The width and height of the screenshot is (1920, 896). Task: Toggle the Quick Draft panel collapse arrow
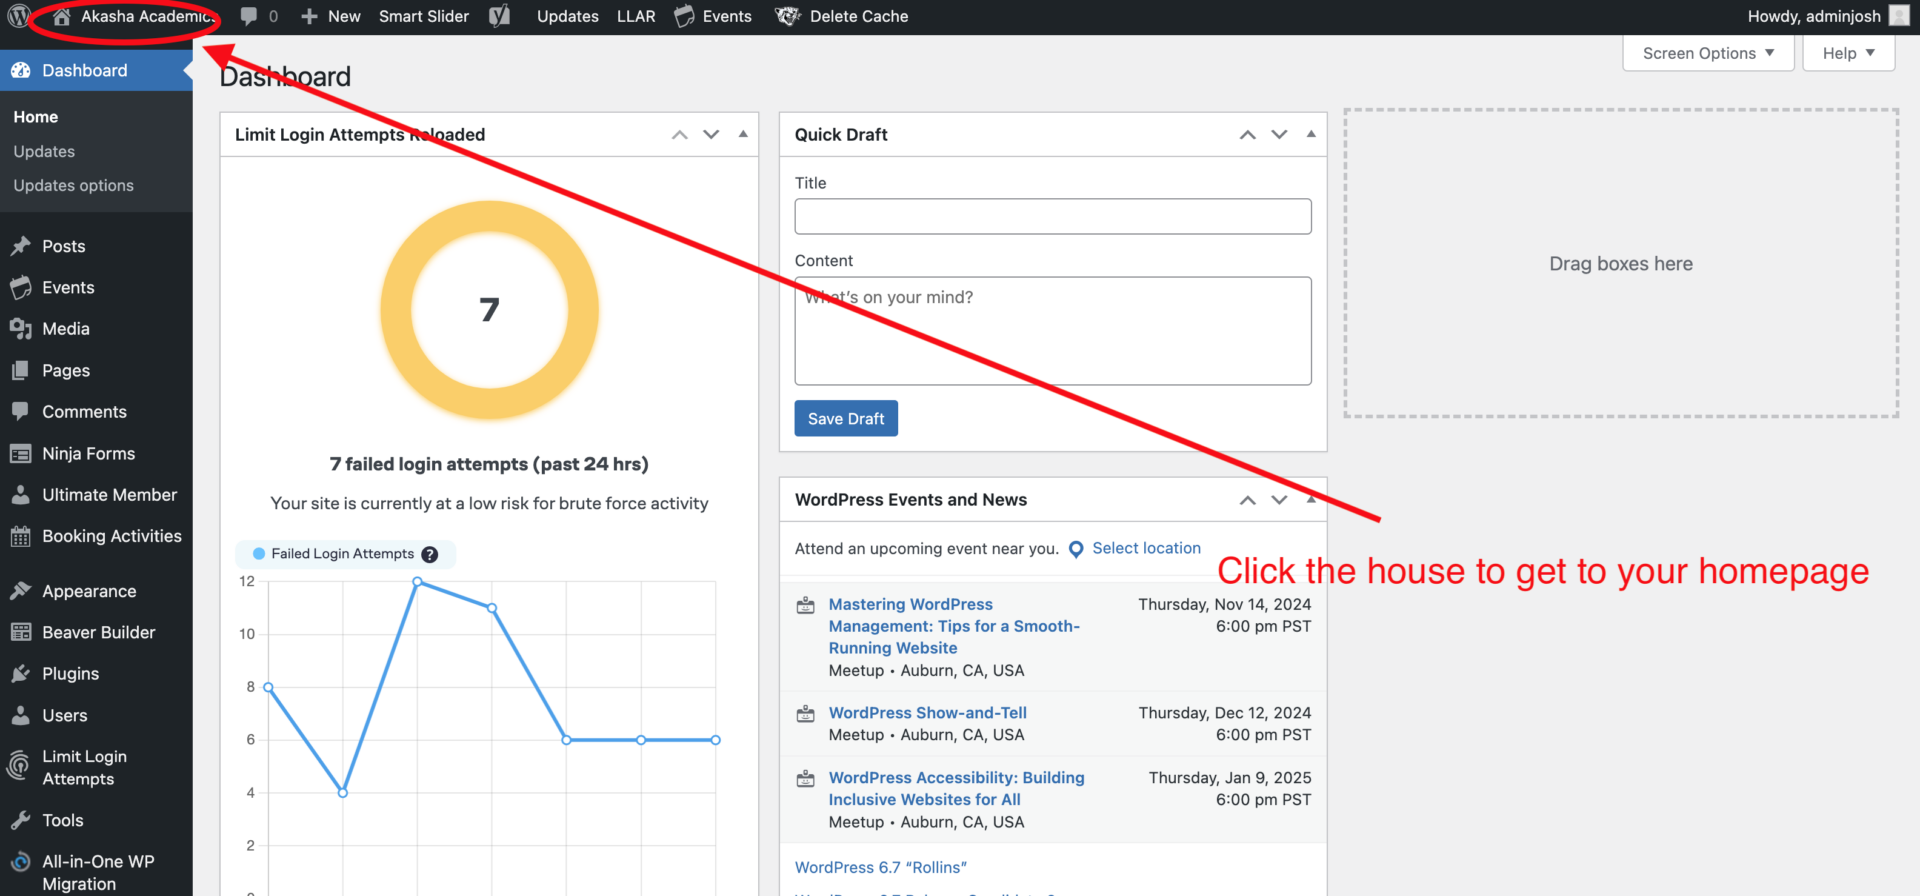click(x=1311, y=134)
